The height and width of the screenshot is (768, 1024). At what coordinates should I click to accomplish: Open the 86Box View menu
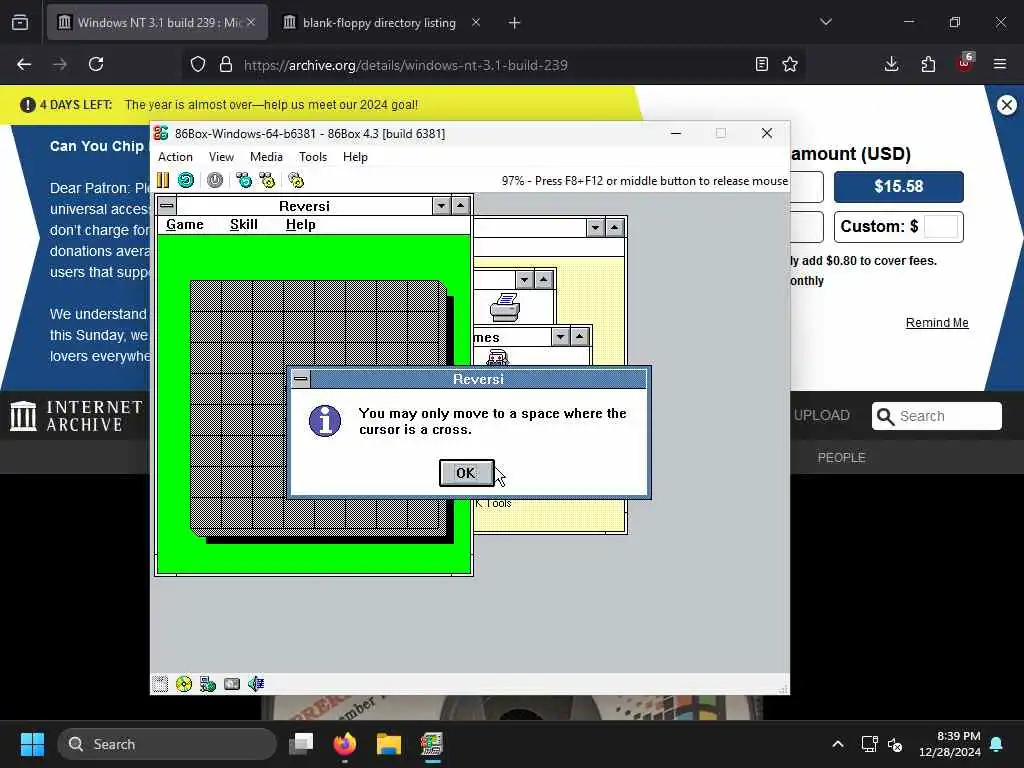(x=221, y=157)
